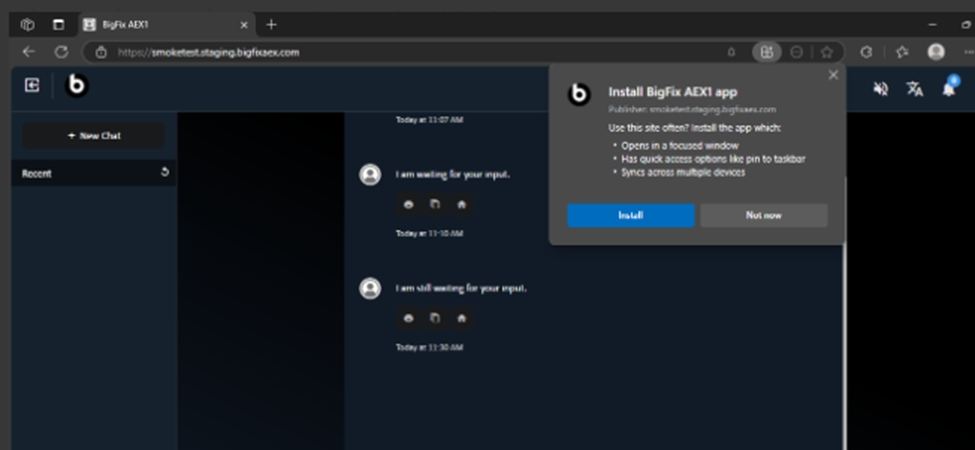Open the language translation selector
The width and height of the screenshot is (975, 450).
pos(915,89)
